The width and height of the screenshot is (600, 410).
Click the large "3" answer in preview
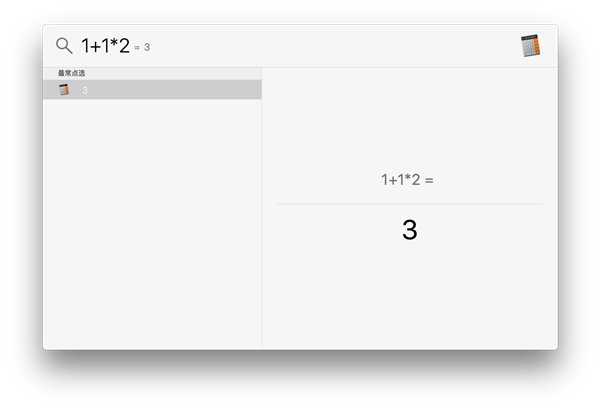click(409, 230)
